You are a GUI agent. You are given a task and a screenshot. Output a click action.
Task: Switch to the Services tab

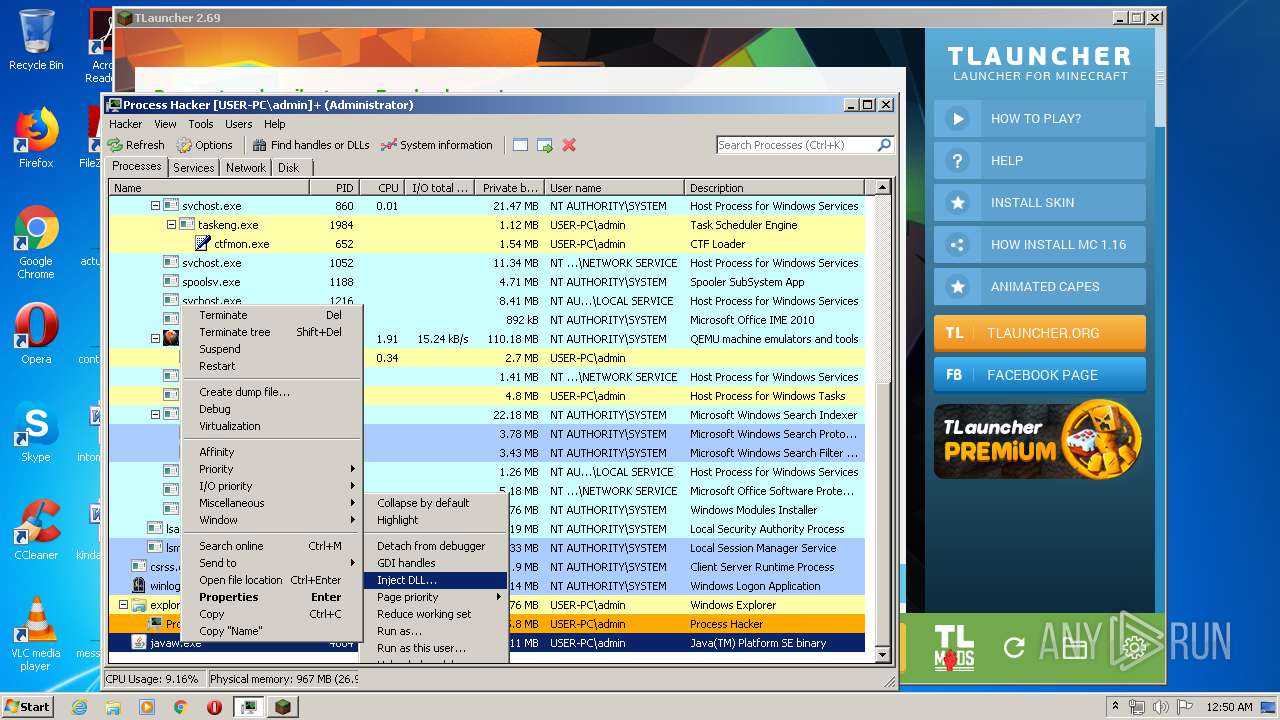click(193, 168)
